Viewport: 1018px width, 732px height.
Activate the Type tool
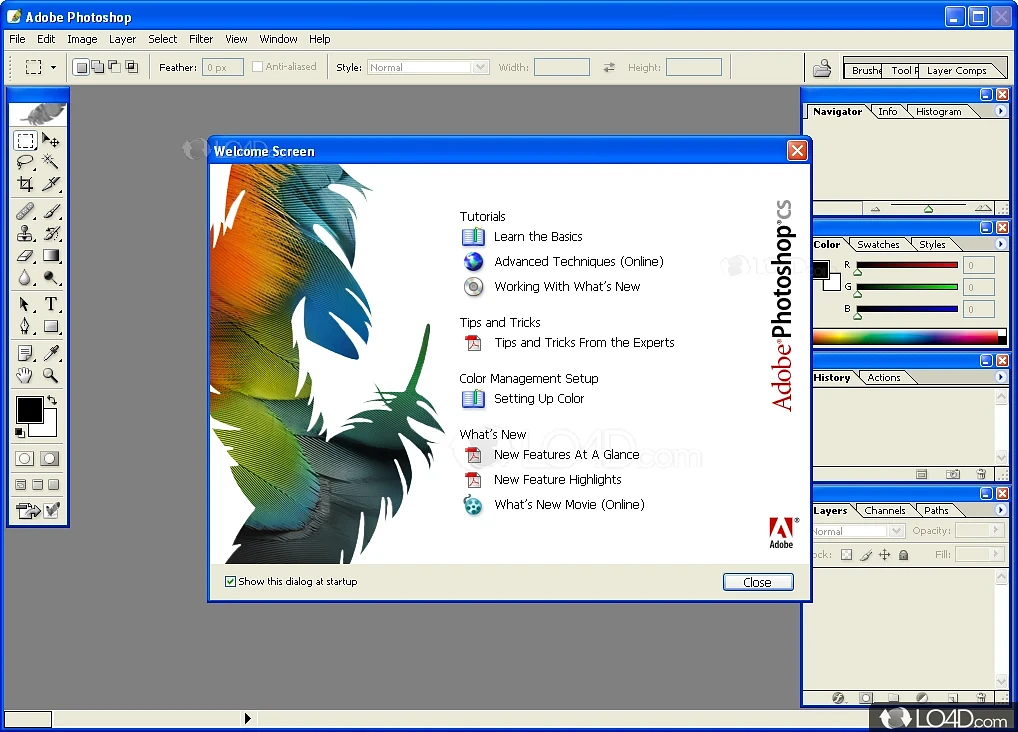point(52,304)
